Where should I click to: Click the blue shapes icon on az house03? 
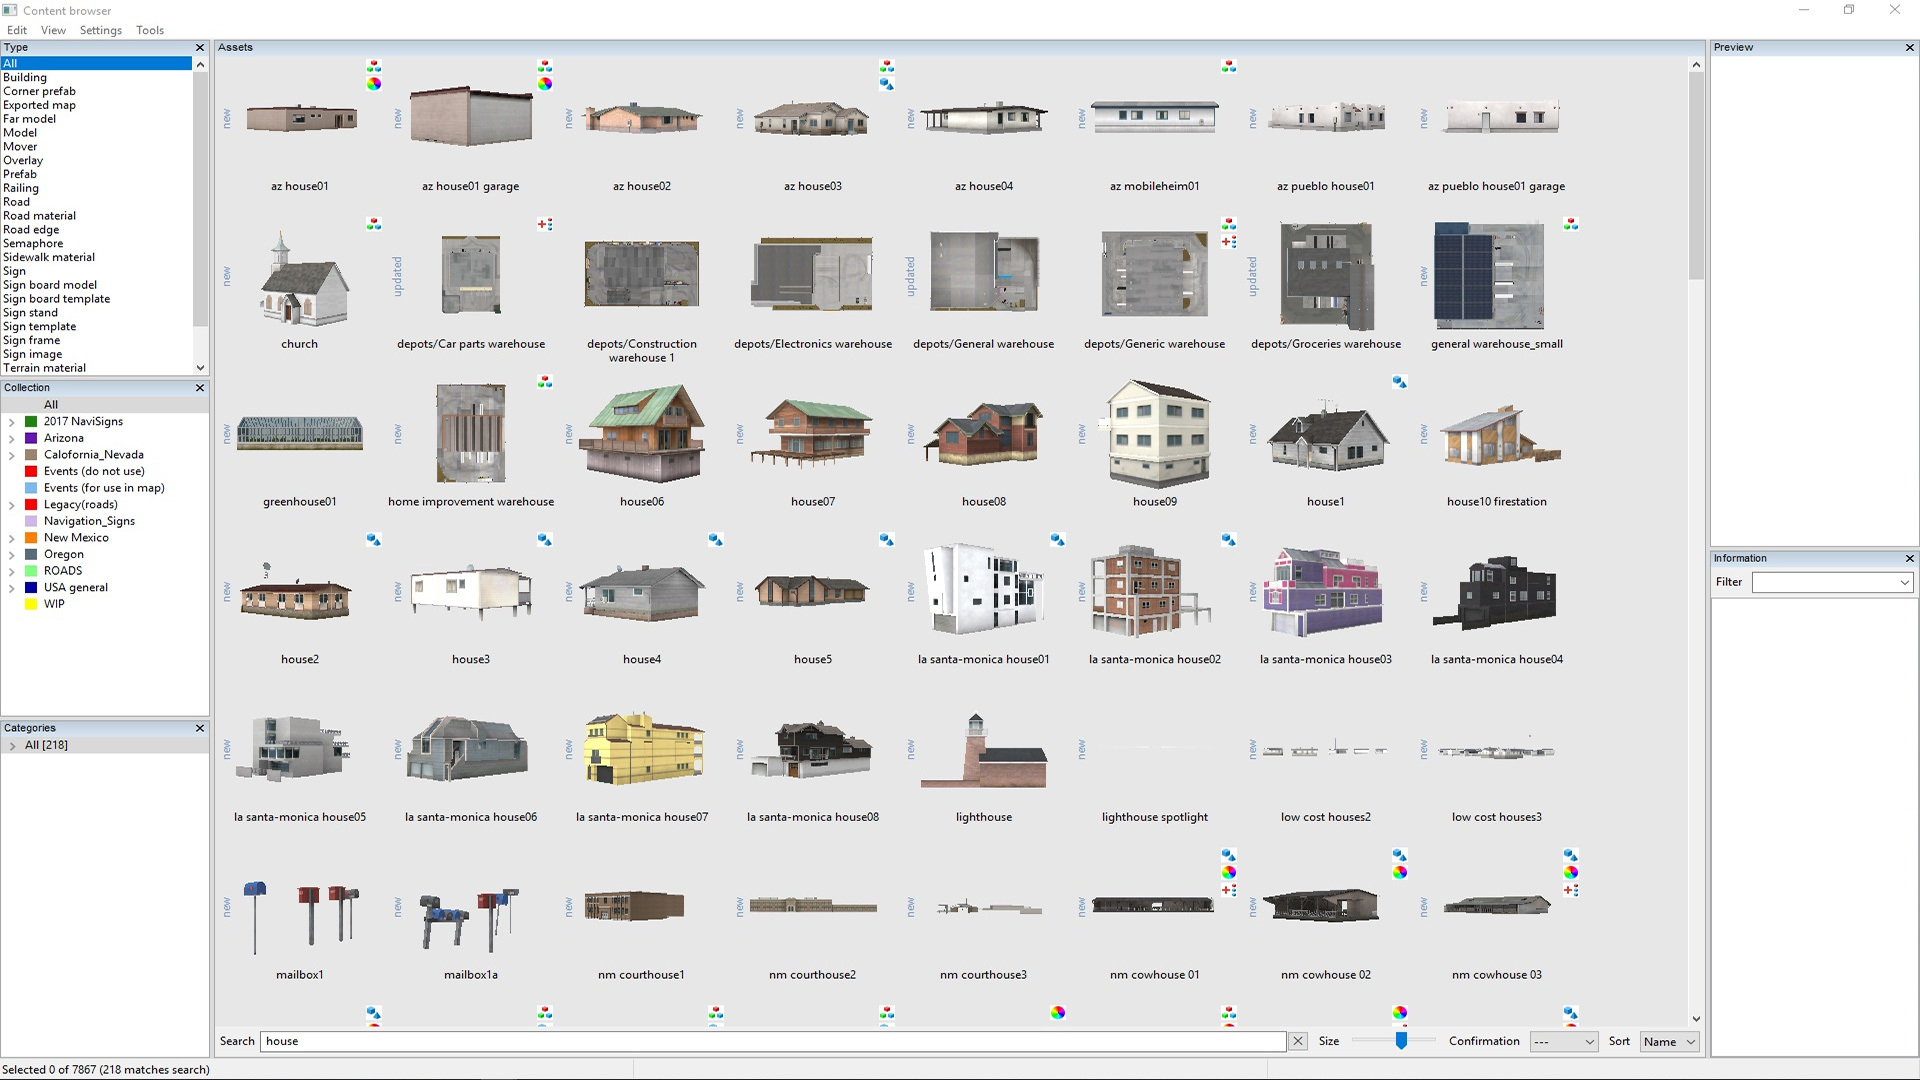(x=887, y=84)
